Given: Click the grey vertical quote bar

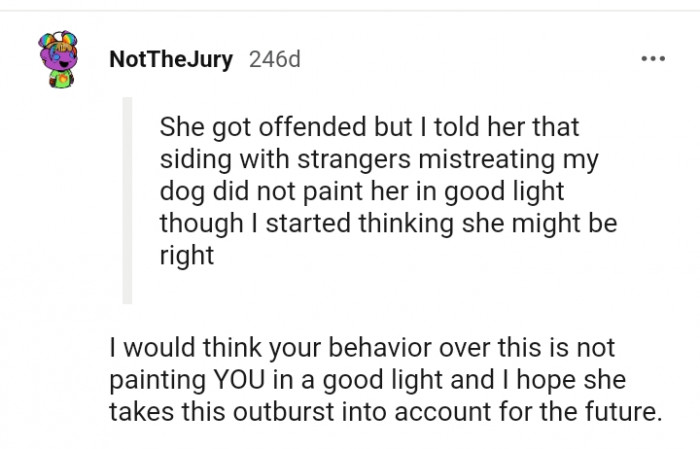Looking at the screenshot, I should (x=127, y=200).
